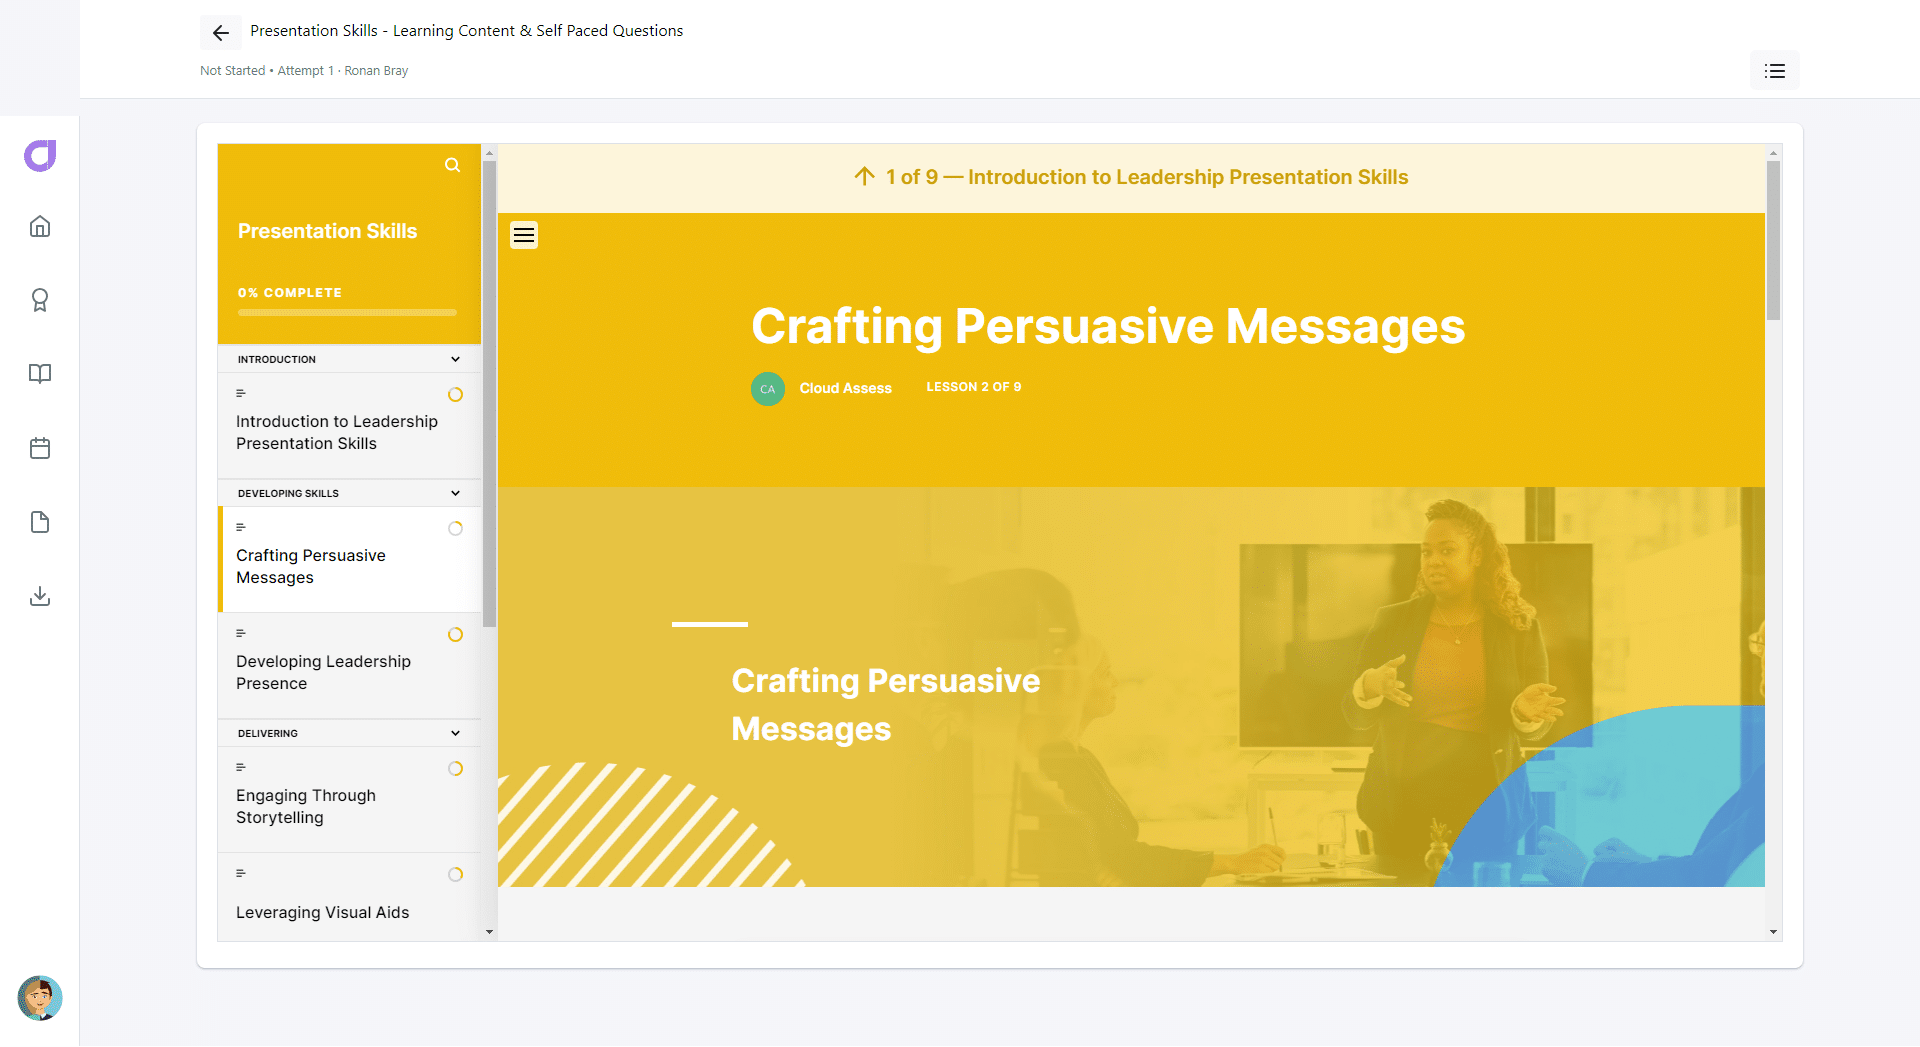Image resolution: width=1920 pixels, height=1047 pixels.
Task: Click progress circle for Engaging Through Storytelling
Action: tap(455, 769)
